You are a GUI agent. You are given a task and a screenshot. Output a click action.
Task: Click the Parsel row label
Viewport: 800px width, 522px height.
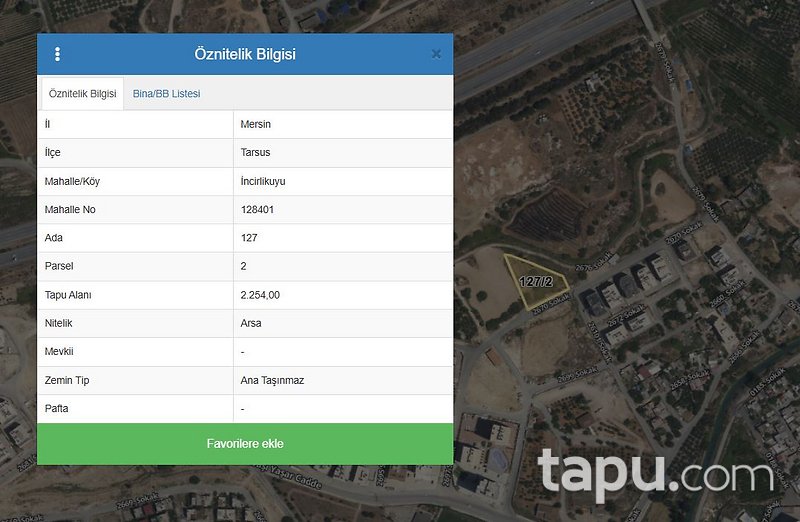point(59,266)
